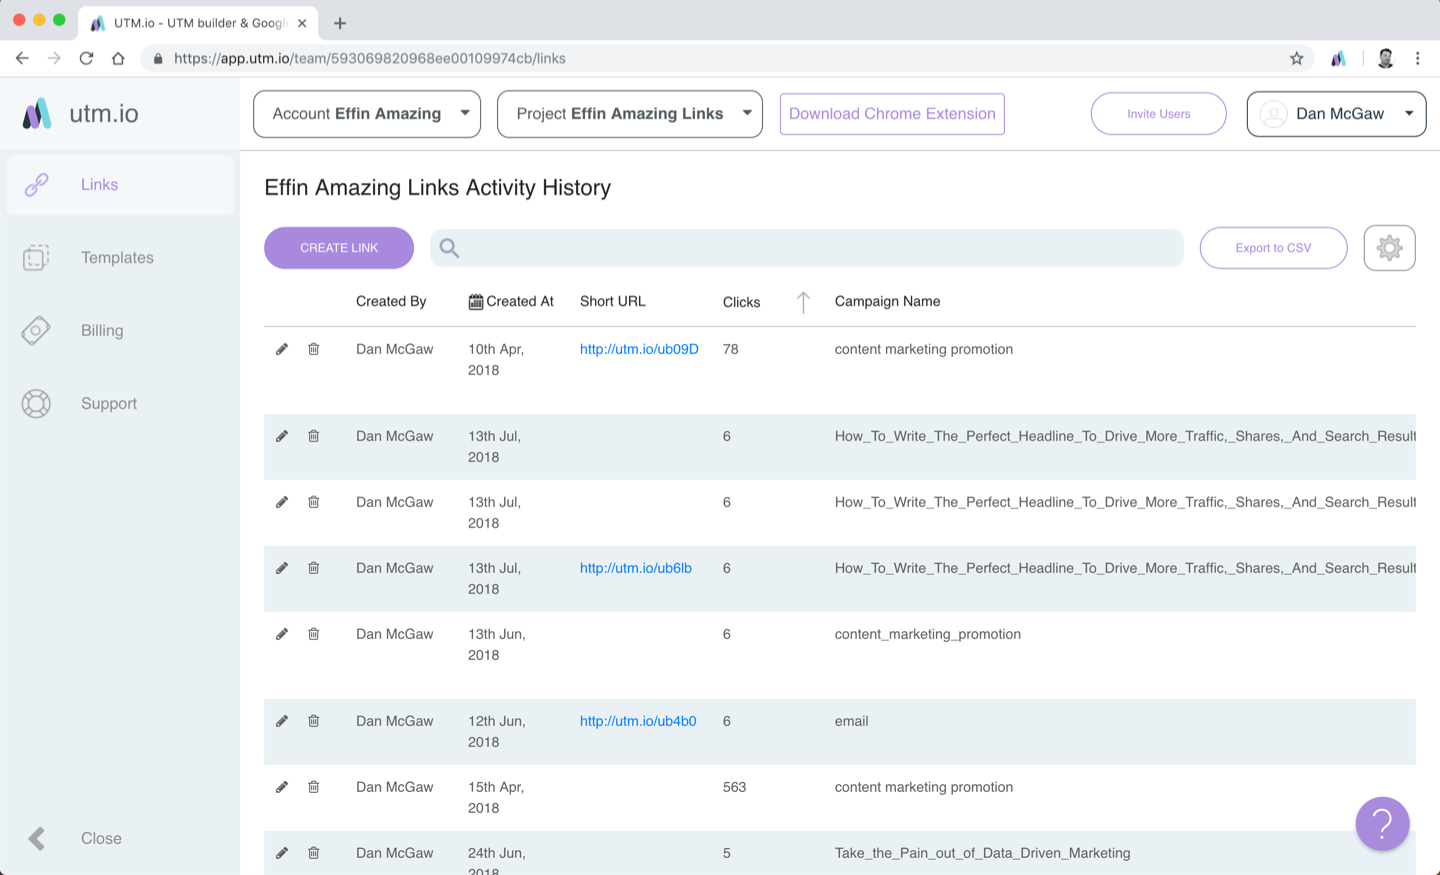Screen dimensions: 1440x875
Task: Delete the email campaign link
Action: (x=314, y=721)
